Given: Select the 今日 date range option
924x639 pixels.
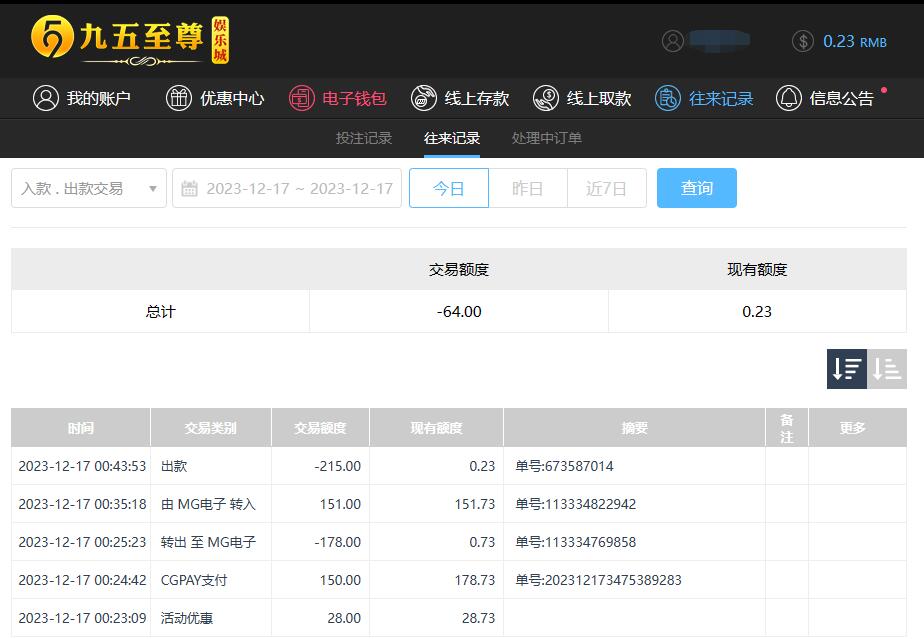Looking at the screenshot, I should (448, 188).
